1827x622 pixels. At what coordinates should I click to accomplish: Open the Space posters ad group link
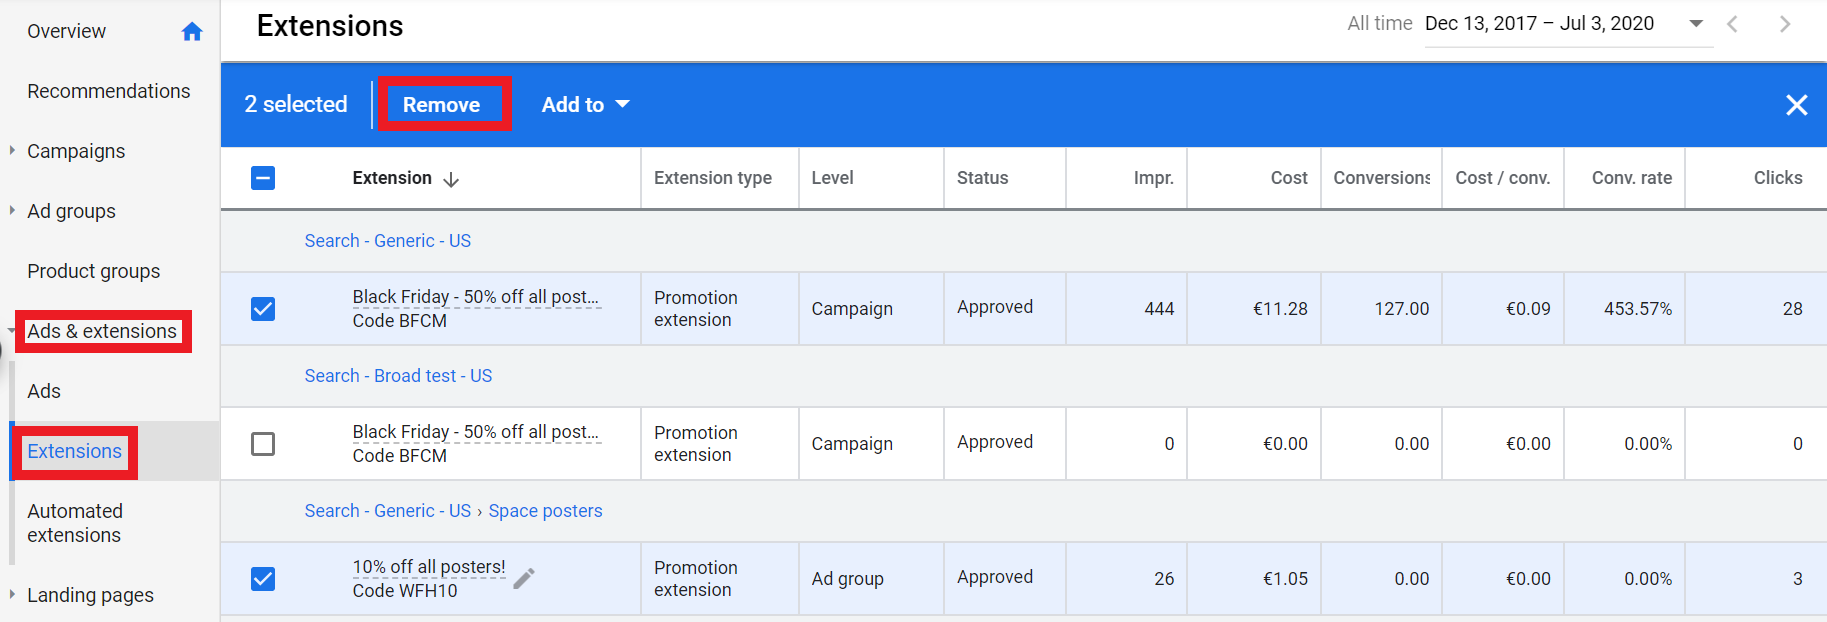pyautogui.click(x=545, y=511)
